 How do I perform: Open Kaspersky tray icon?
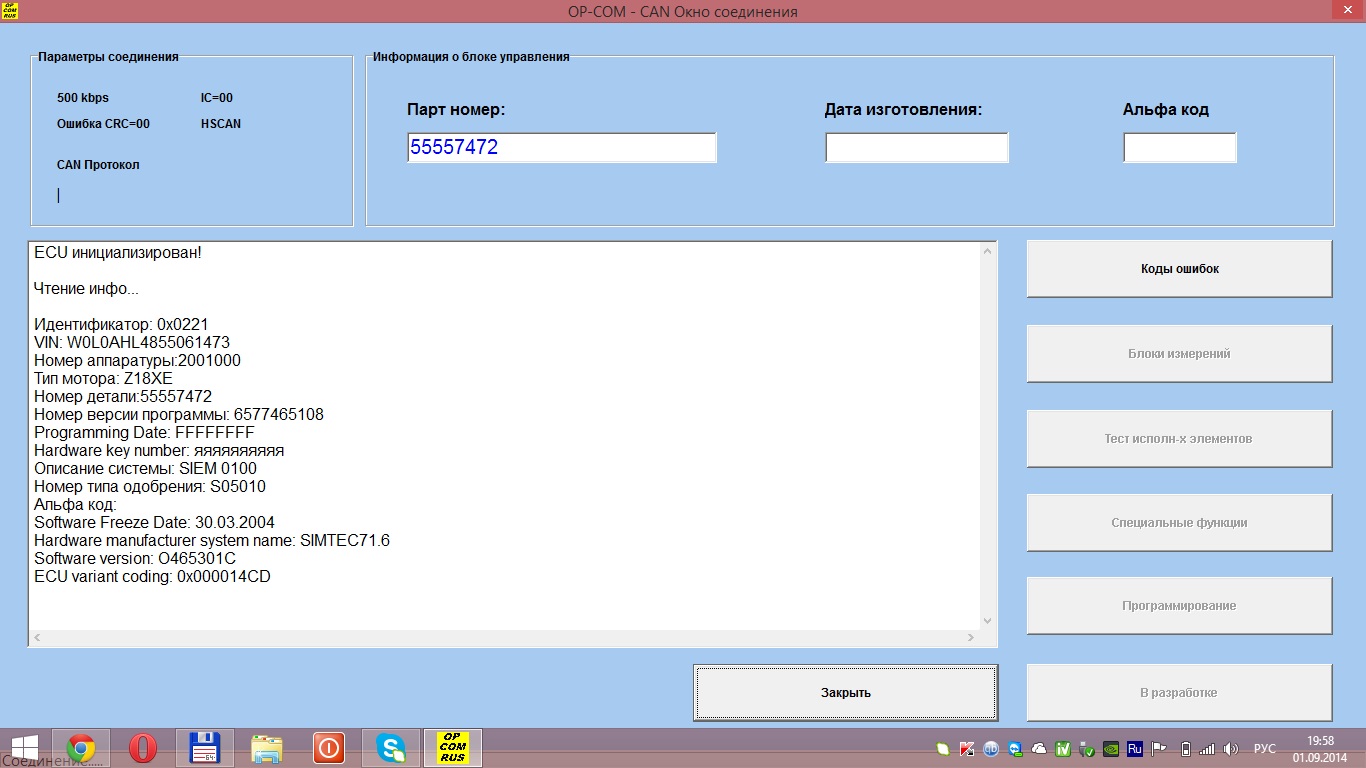pyautogui.click(x=967, y=748)
